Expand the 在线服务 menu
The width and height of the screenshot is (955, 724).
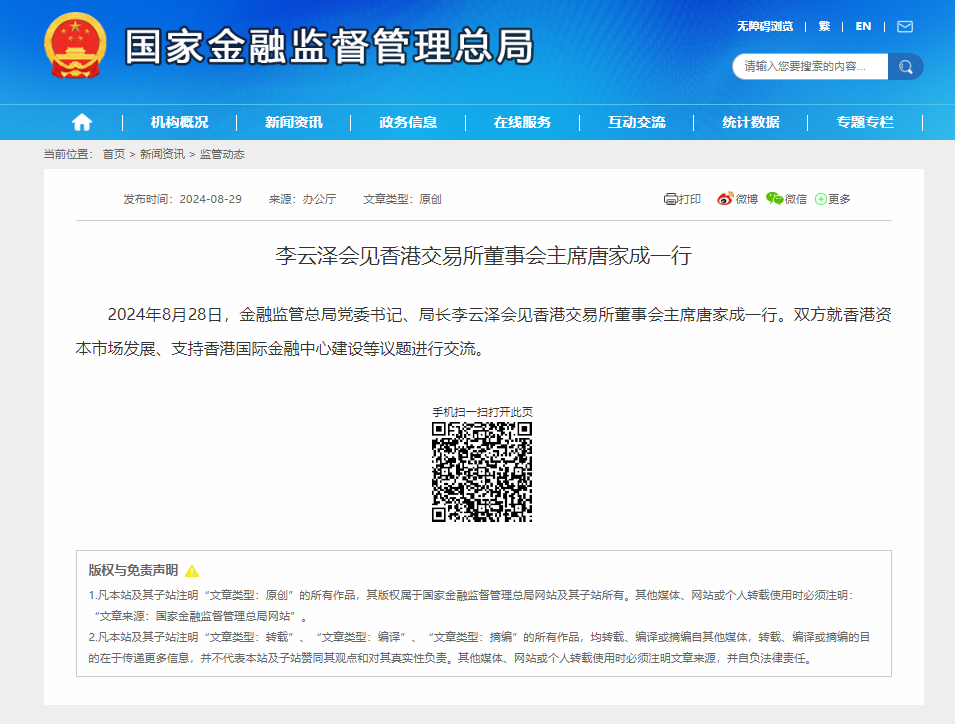(x=522, y=122)
